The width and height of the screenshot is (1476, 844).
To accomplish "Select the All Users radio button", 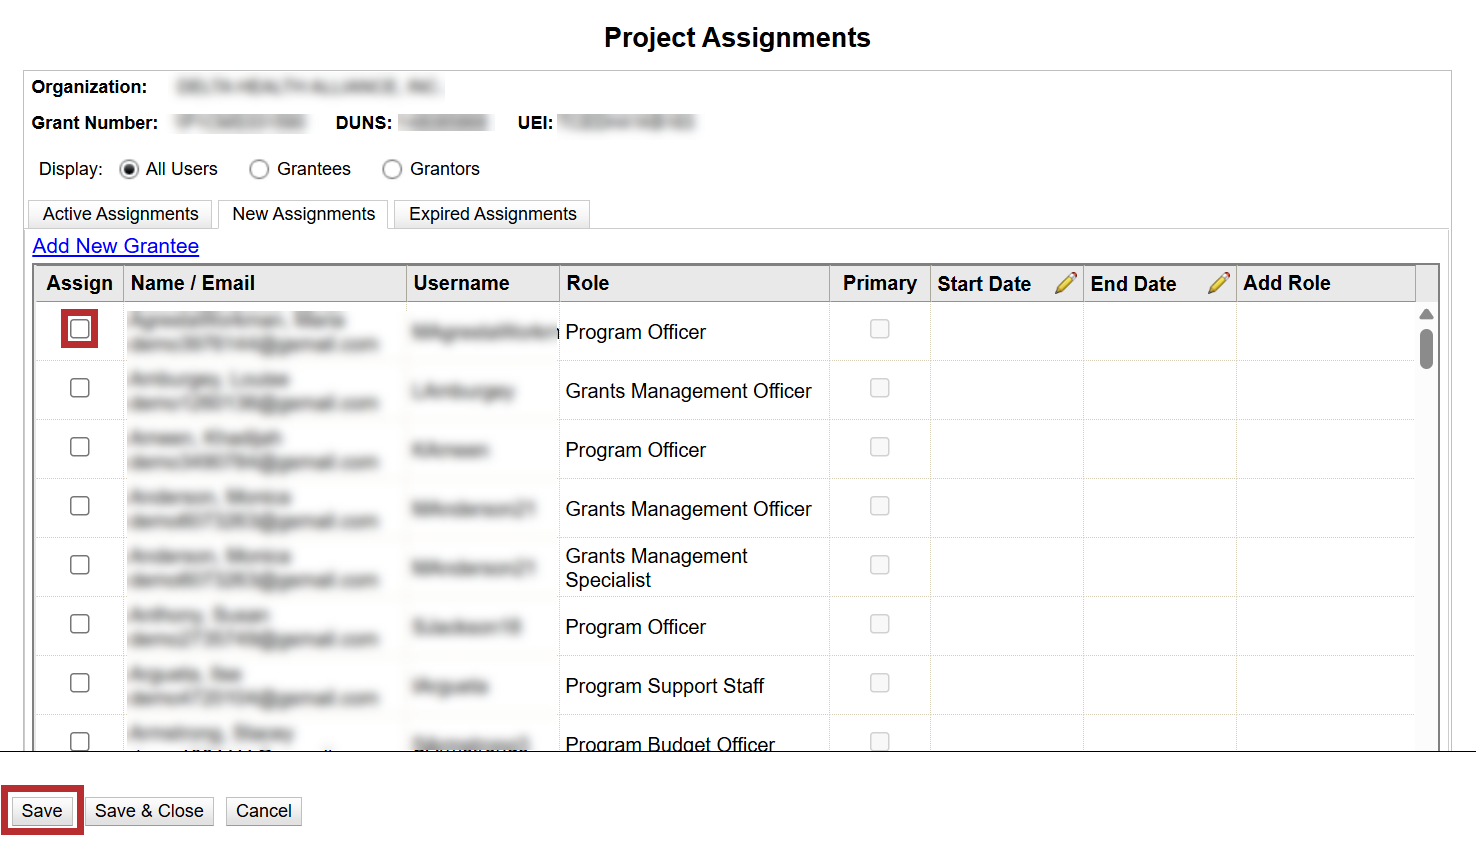I will click(129, 169).
